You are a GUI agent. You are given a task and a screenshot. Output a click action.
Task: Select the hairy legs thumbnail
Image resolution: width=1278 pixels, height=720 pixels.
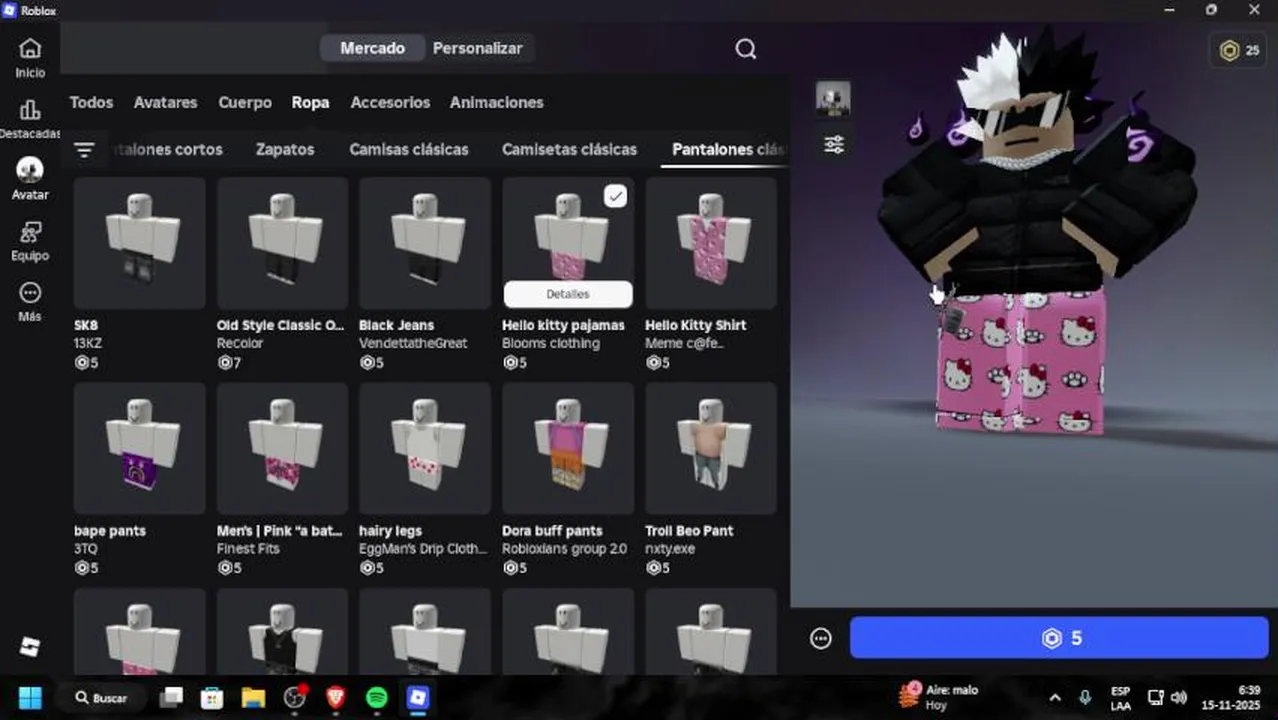click(x=425, y=449)
